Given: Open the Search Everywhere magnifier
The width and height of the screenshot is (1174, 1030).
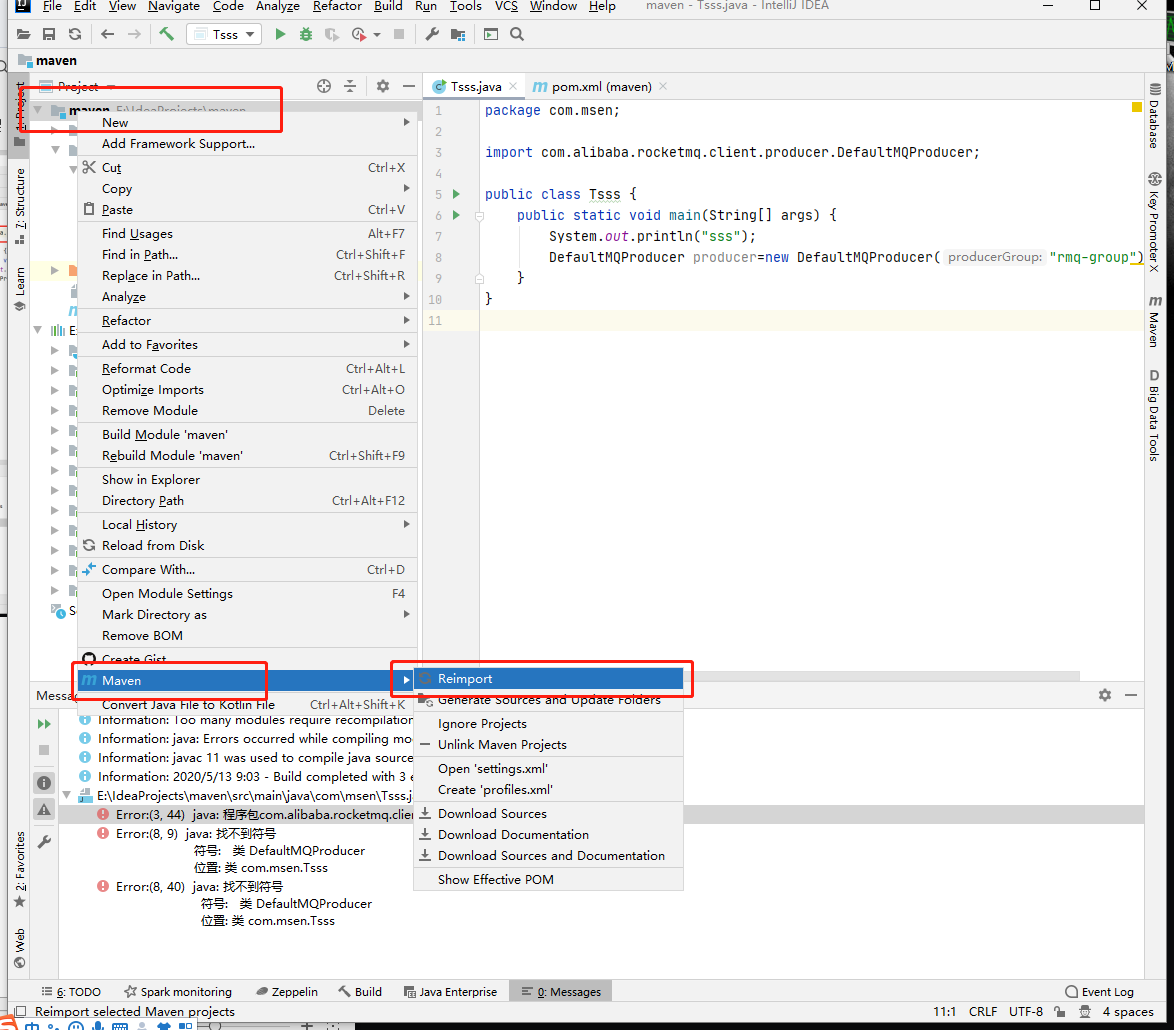Looking at the screenshot, I should click(515, 33).
